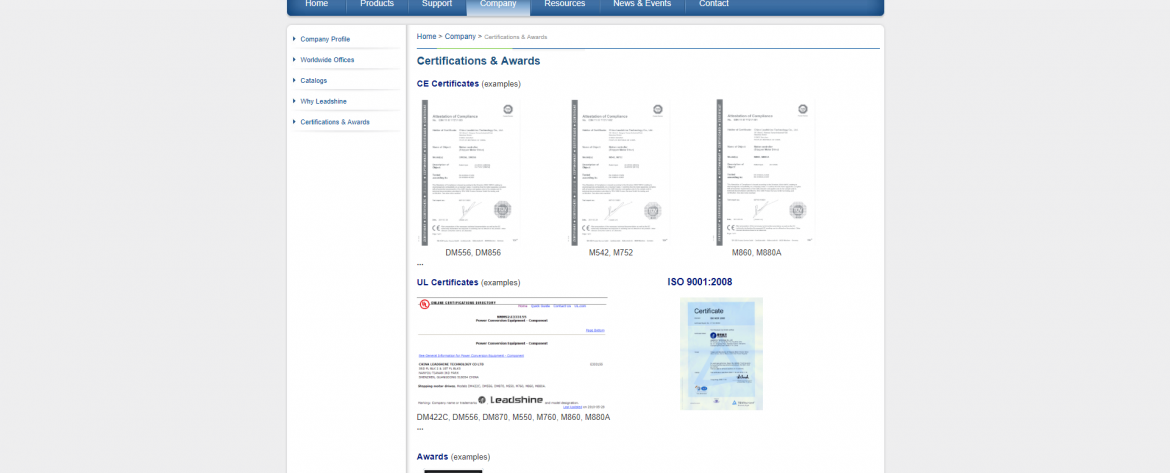Image resolution: width=1170 pixels, height=473 pixels.
Task: Open the Contact navigation tab
Action: [714, 4]
